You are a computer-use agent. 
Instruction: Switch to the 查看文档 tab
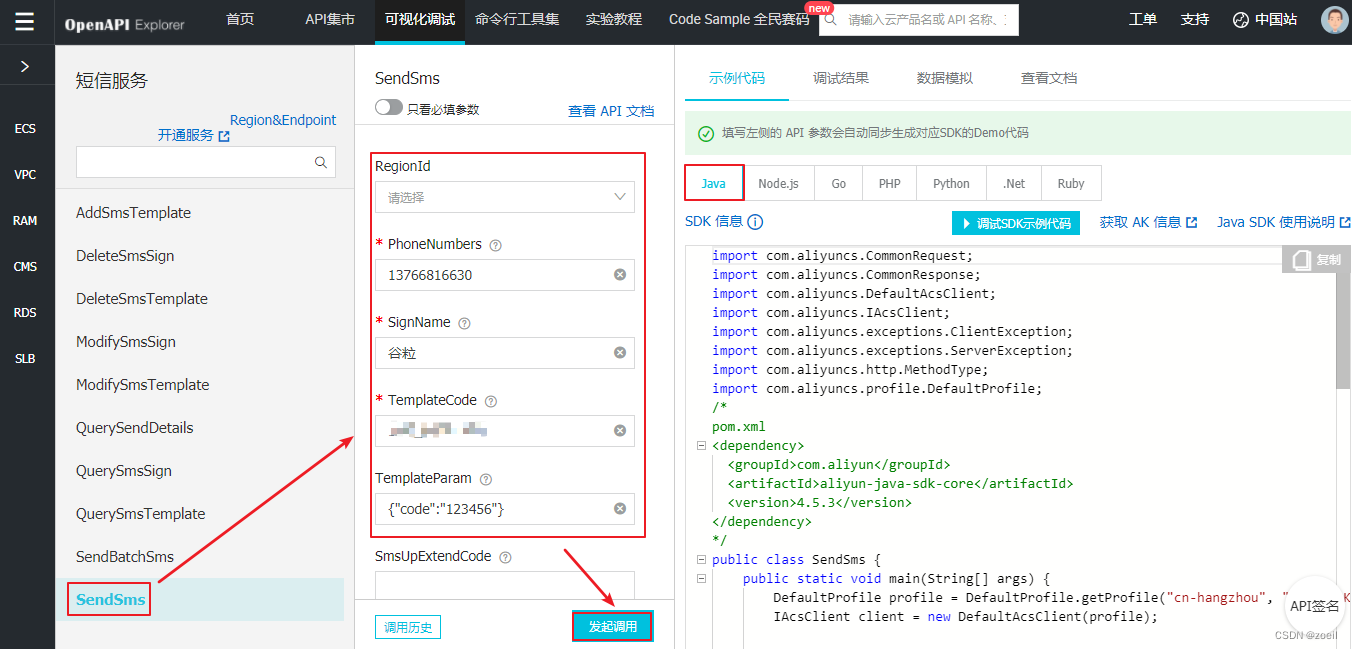(x=1049, y=78)
